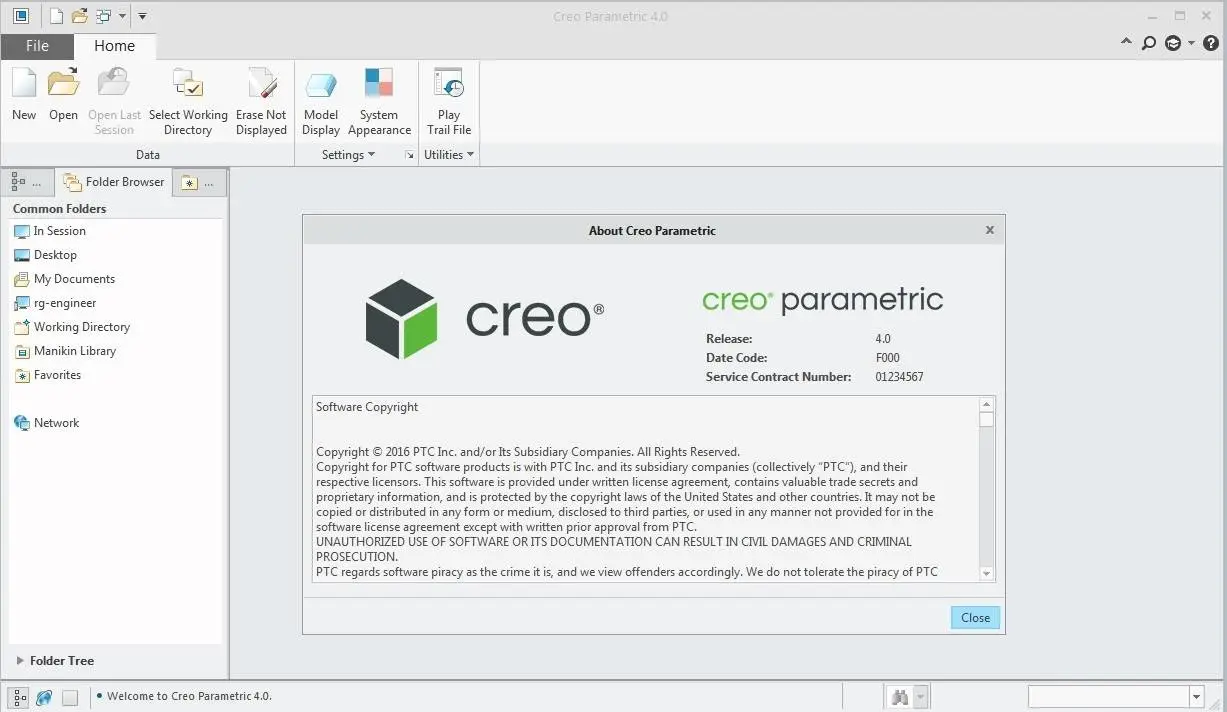Customize the quick access toolbar dropdown

click(142, 16)
